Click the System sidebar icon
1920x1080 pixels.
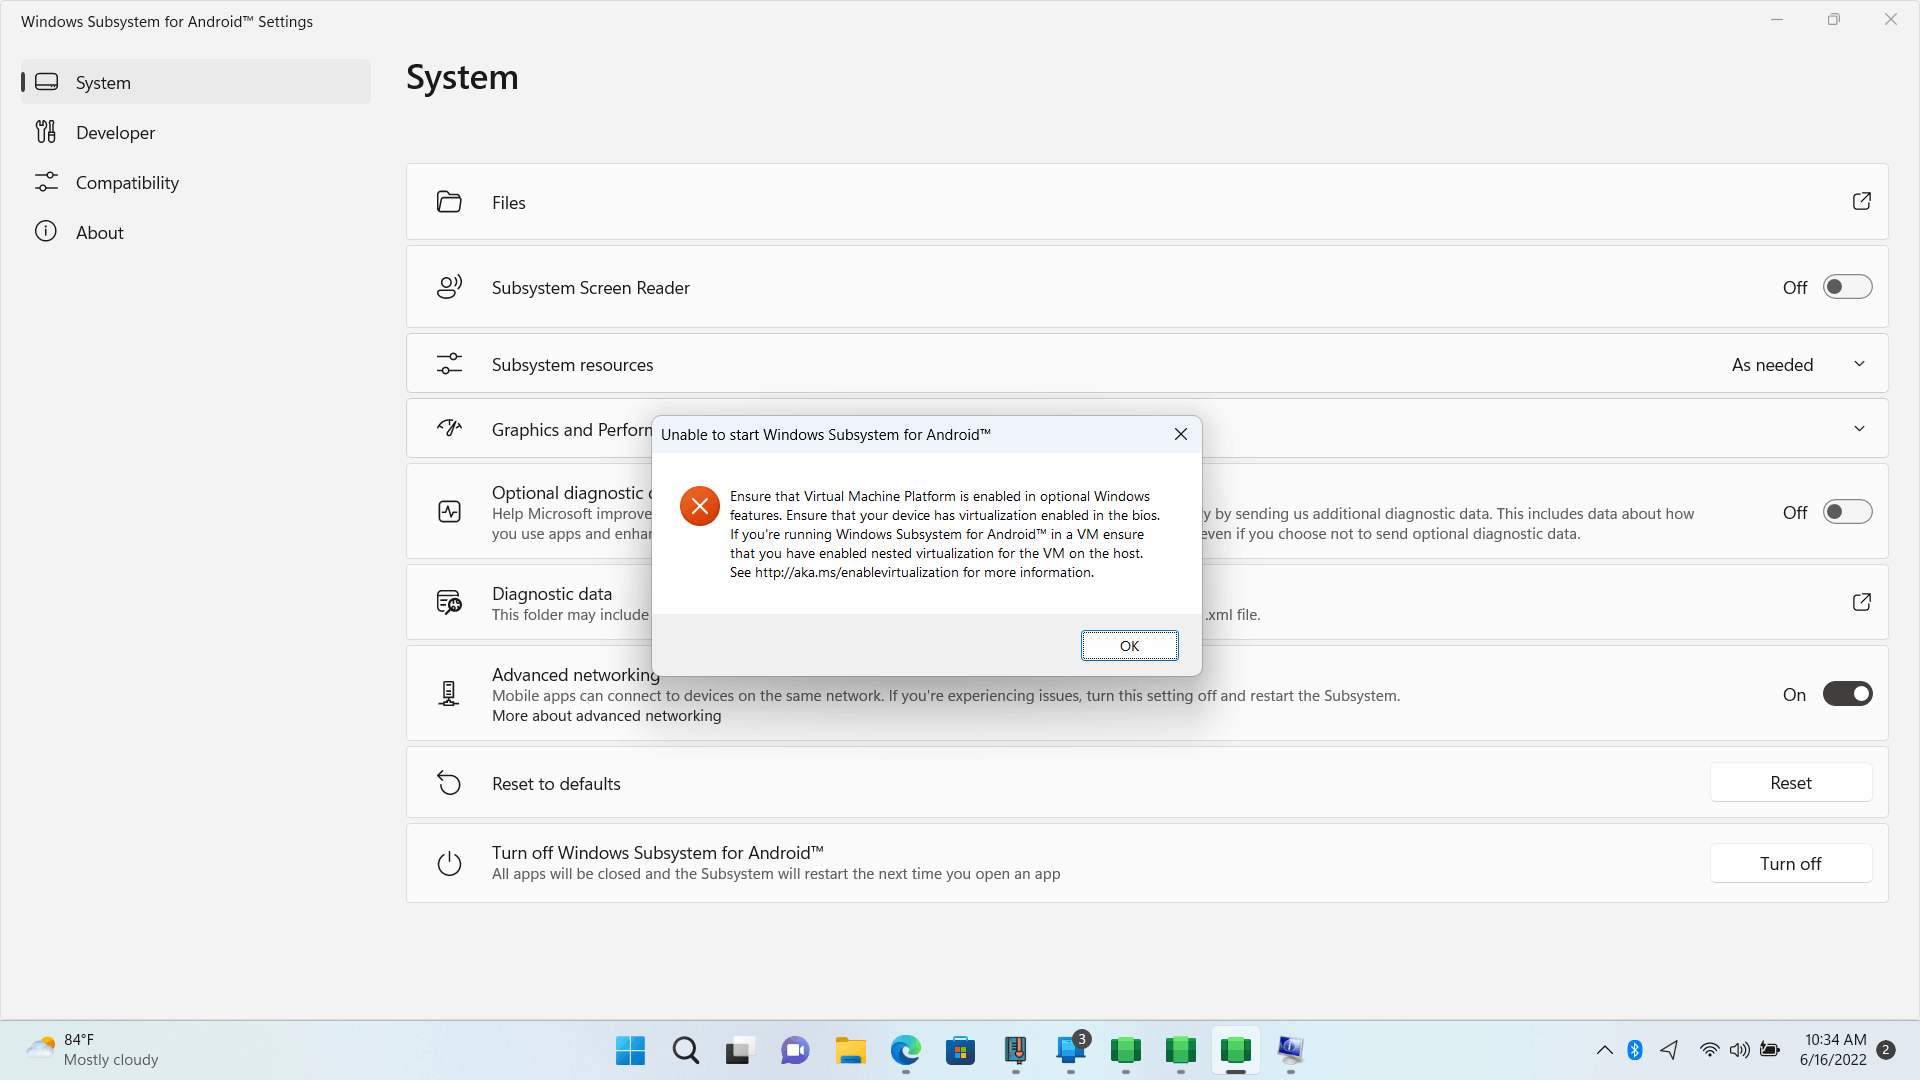click(x=46, y=80)
